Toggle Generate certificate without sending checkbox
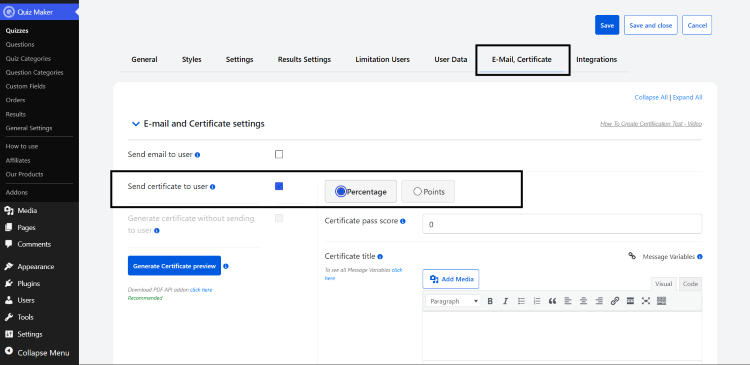 (279, 218)
